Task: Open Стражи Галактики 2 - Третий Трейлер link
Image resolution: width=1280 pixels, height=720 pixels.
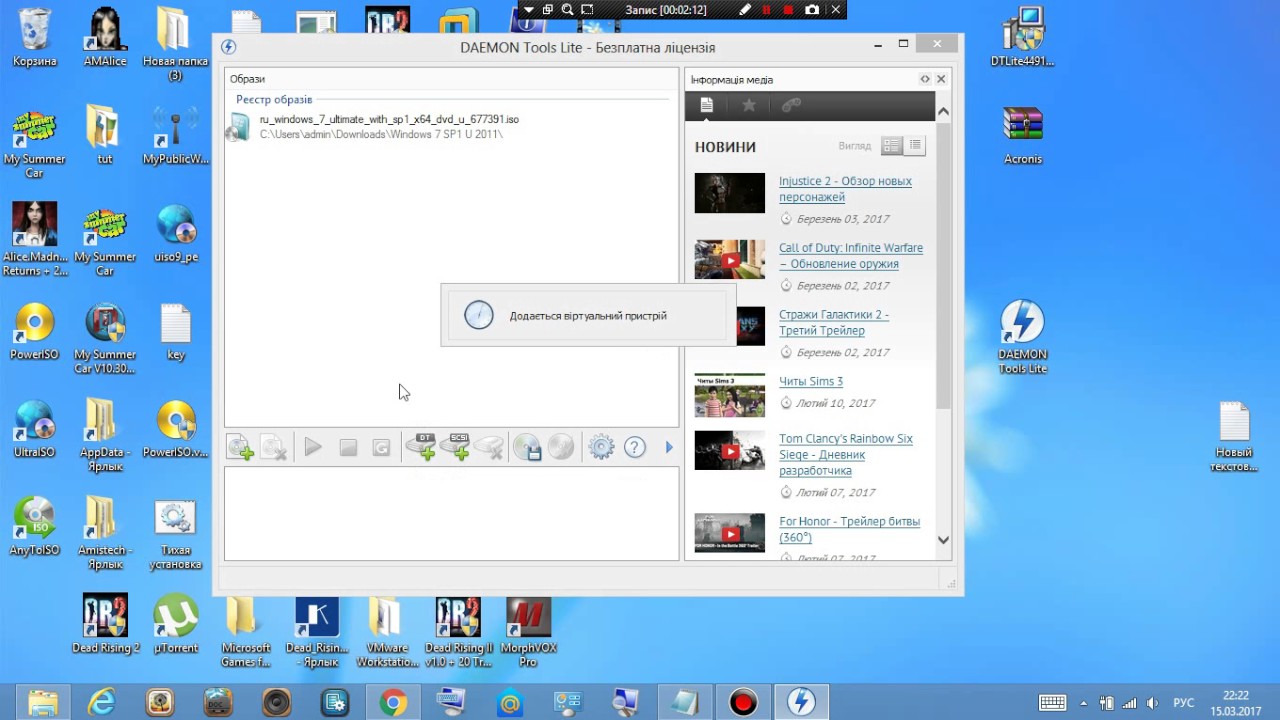Action: 834,322
